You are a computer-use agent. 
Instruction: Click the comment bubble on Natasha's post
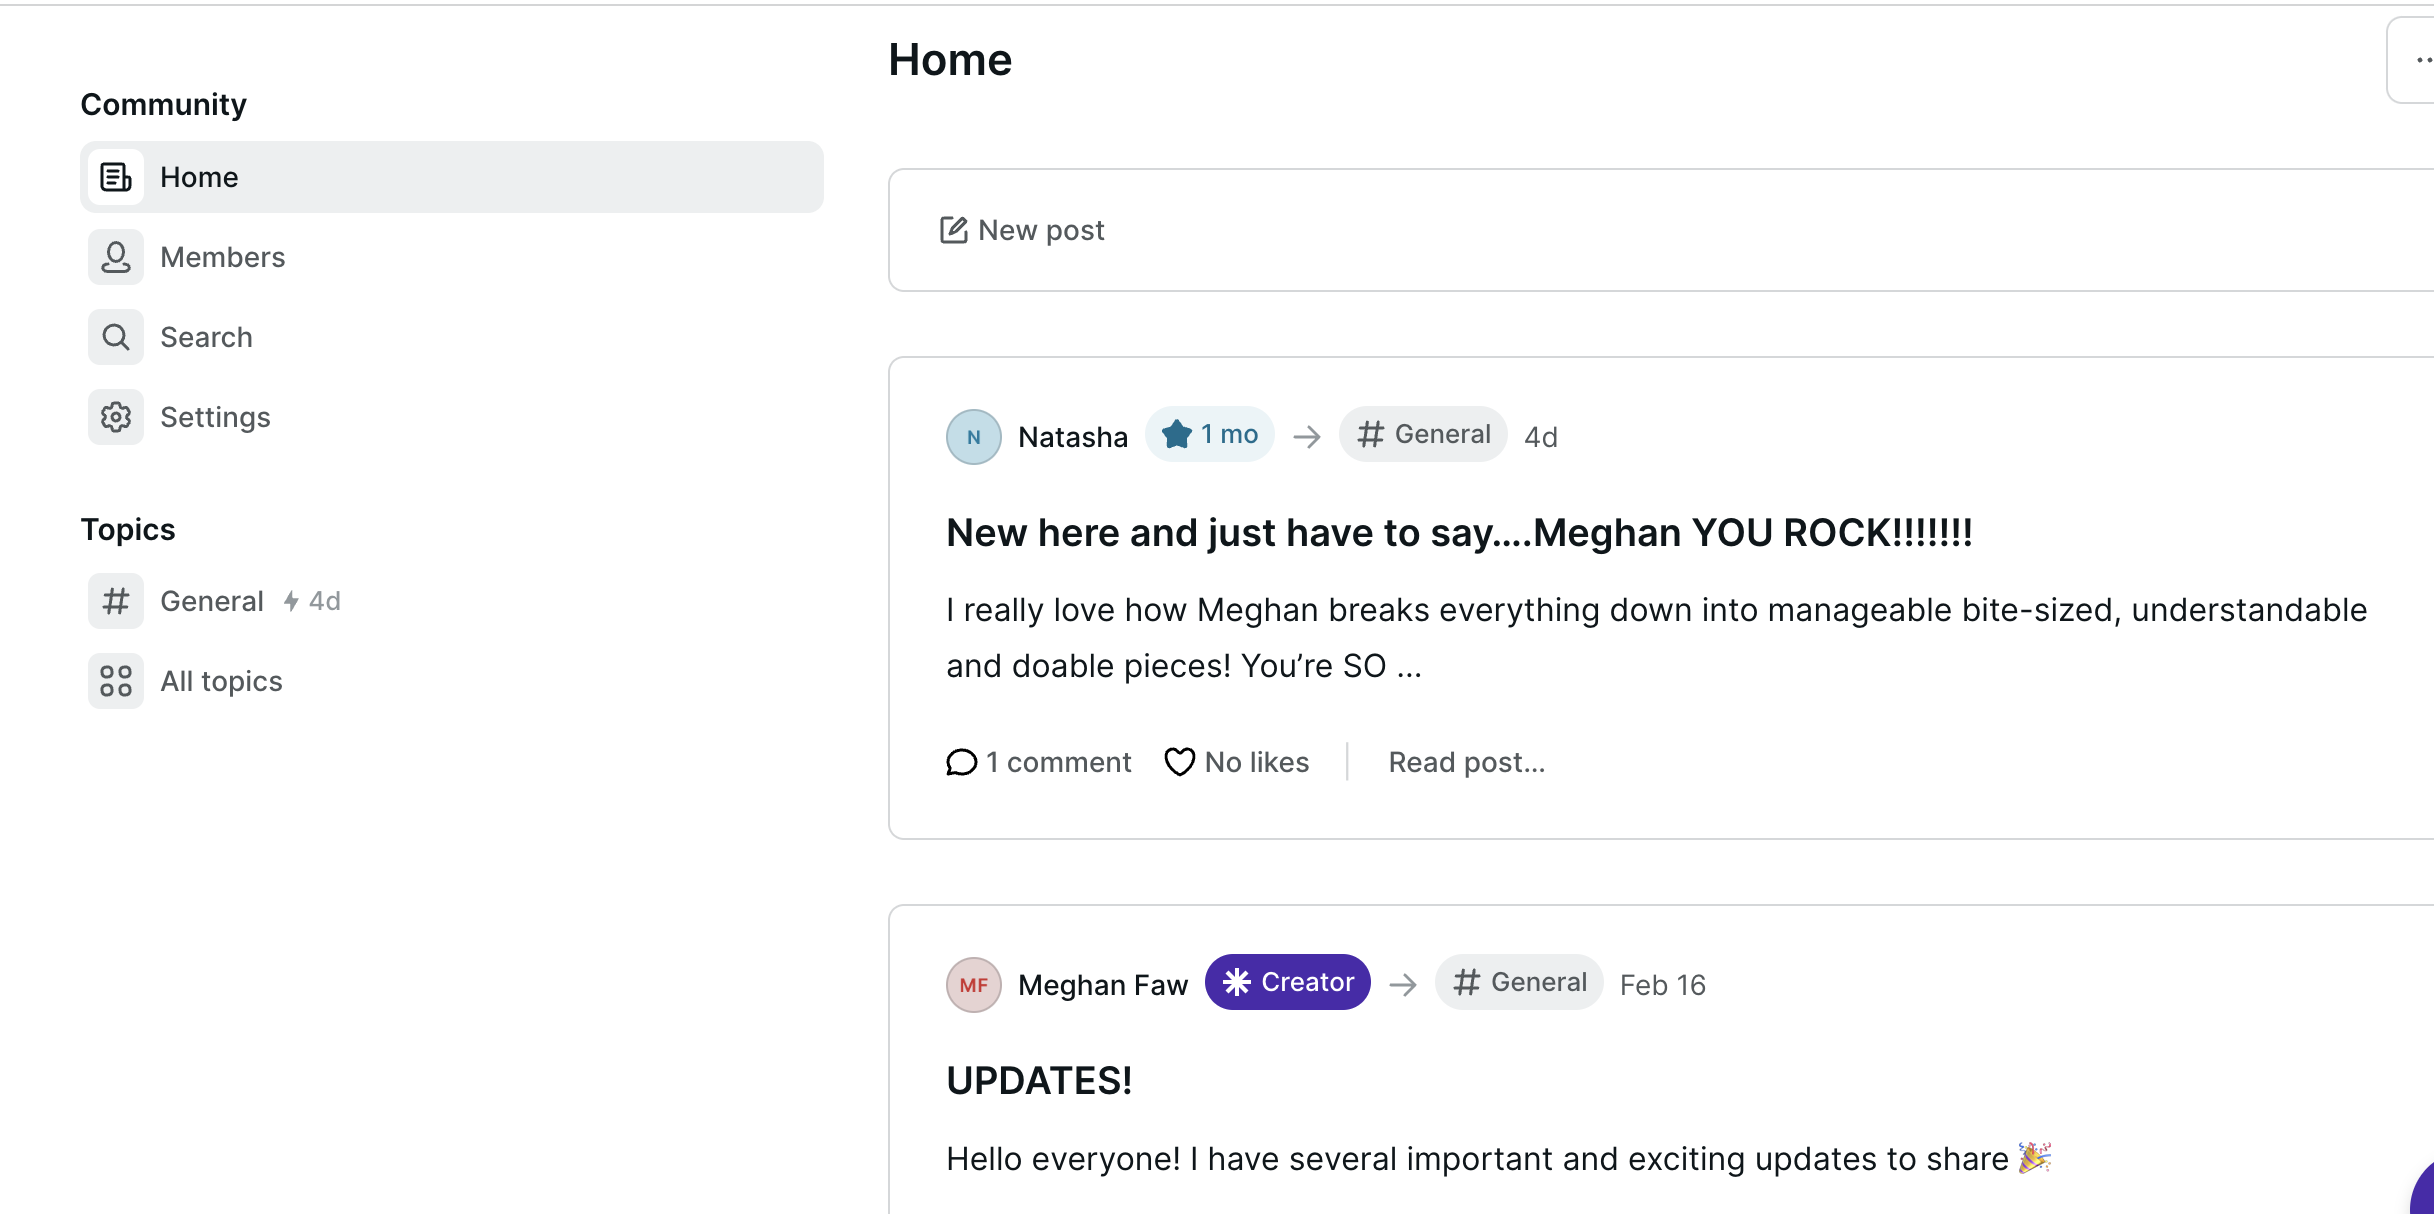pos(961,763)
